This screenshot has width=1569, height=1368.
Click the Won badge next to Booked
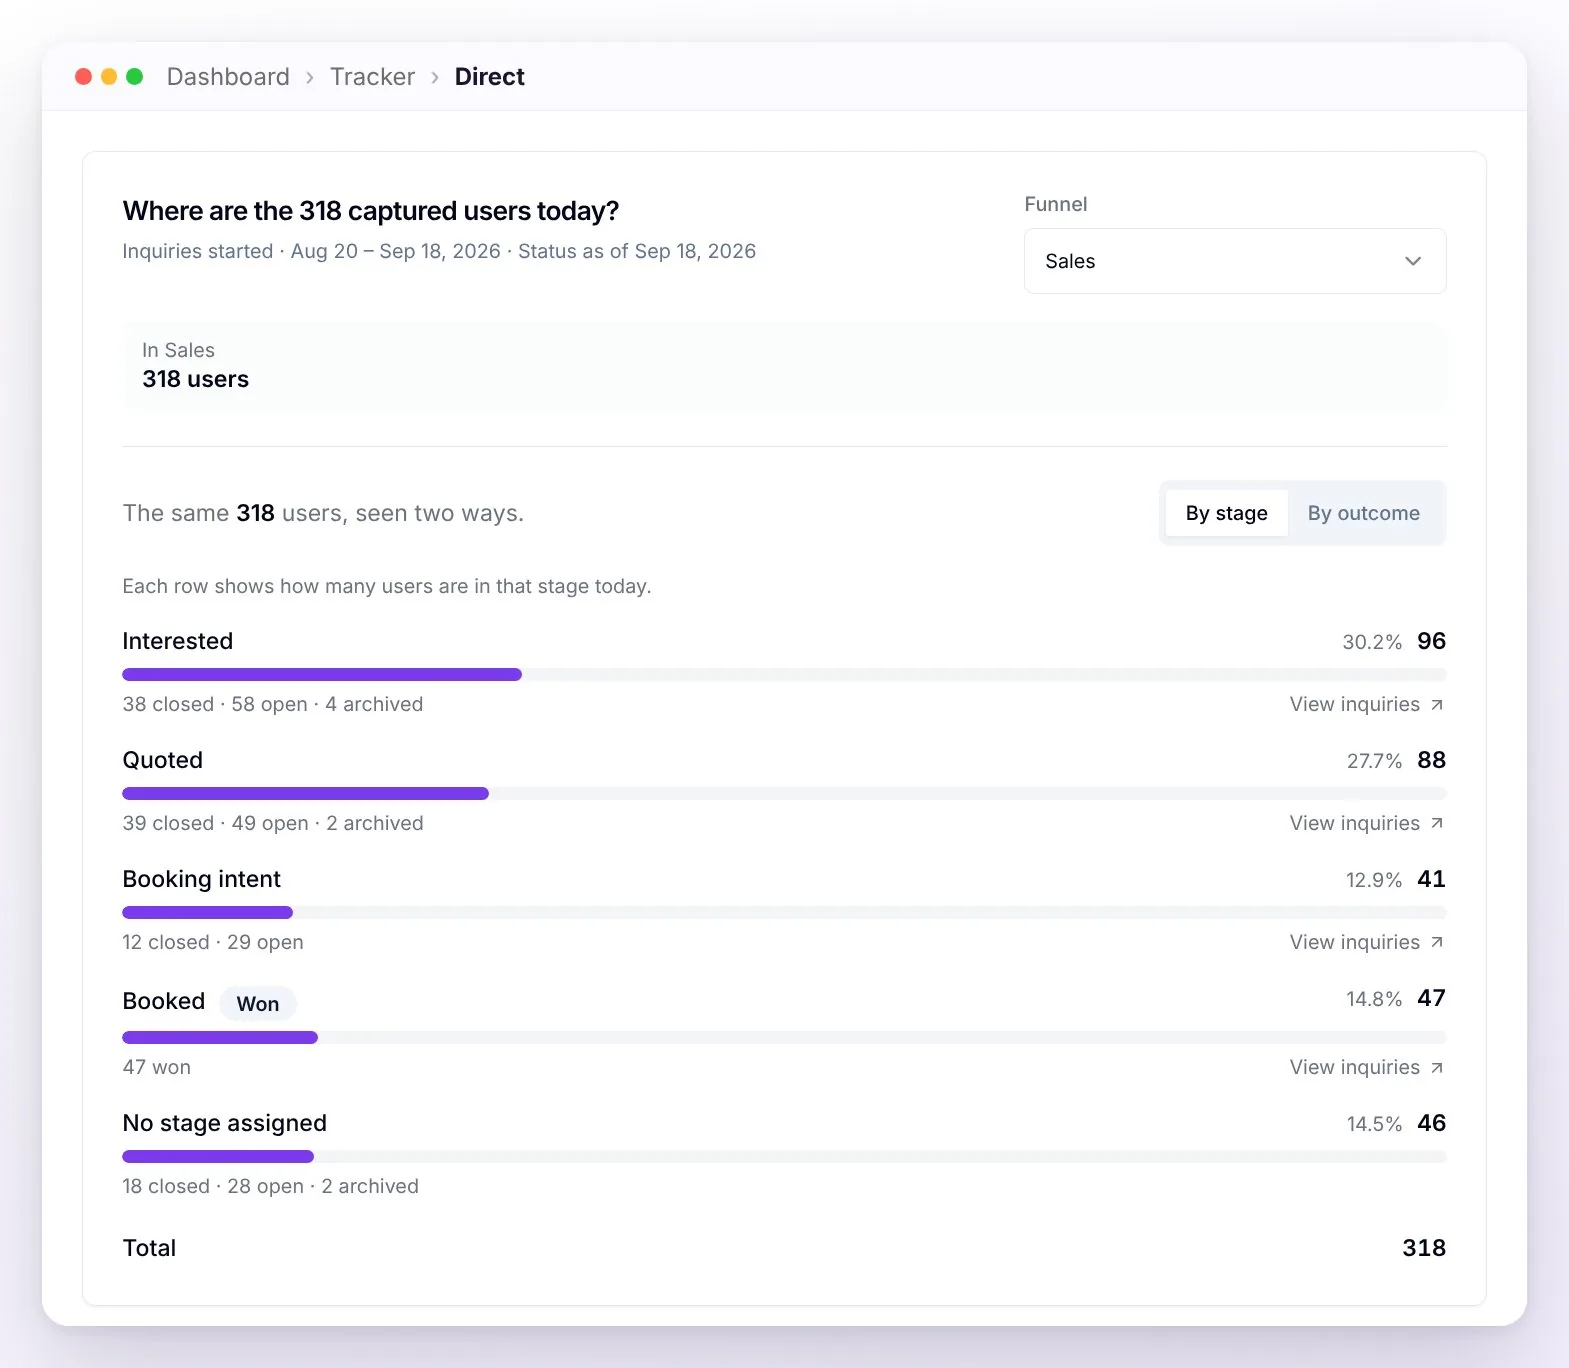click(x=258, y=1004)
